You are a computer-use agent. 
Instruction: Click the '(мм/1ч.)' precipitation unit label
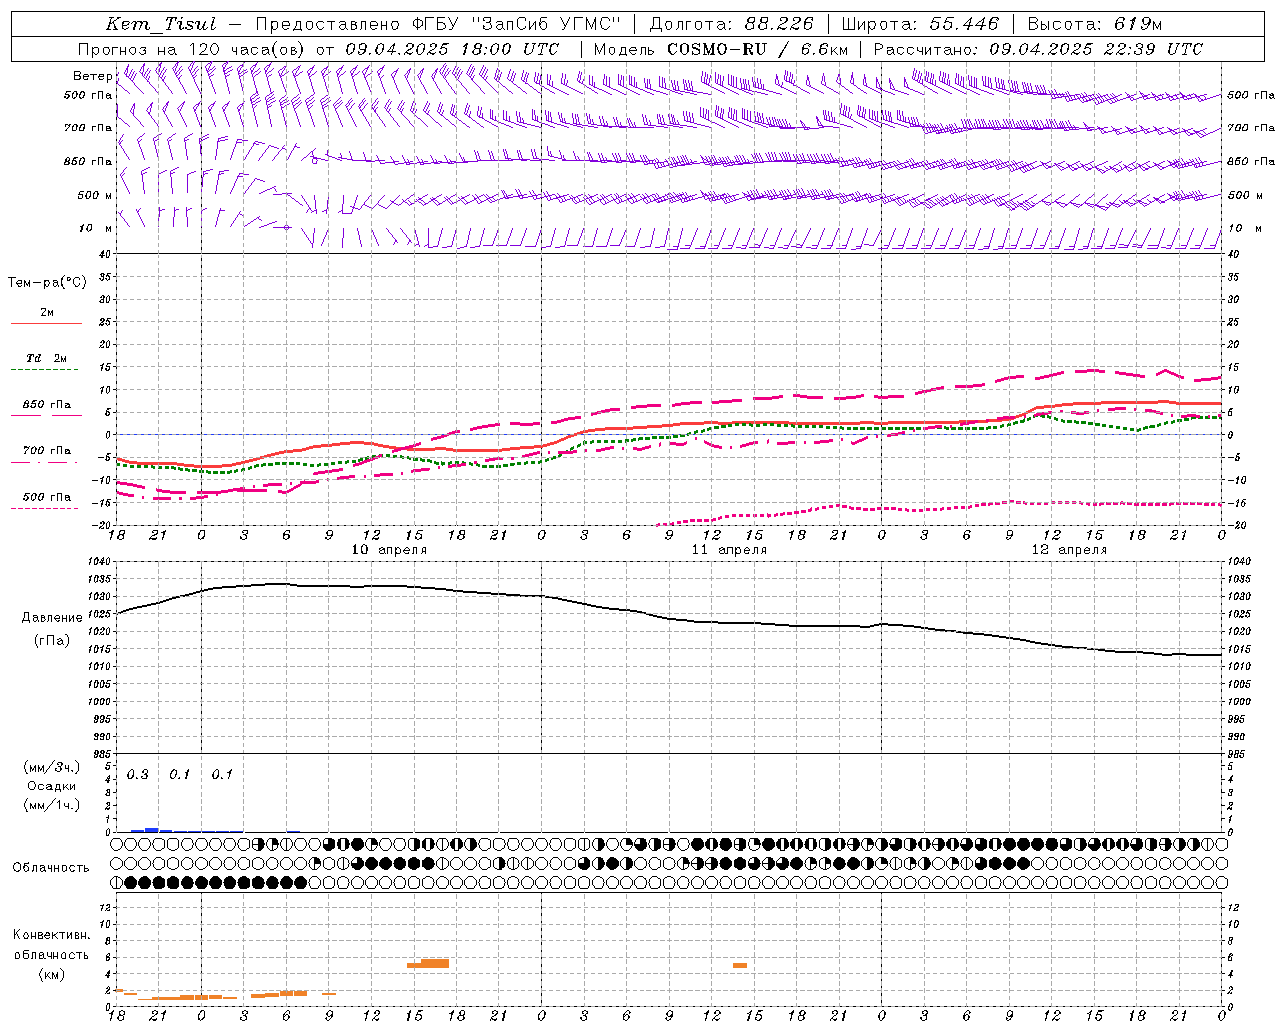point(51,805)
